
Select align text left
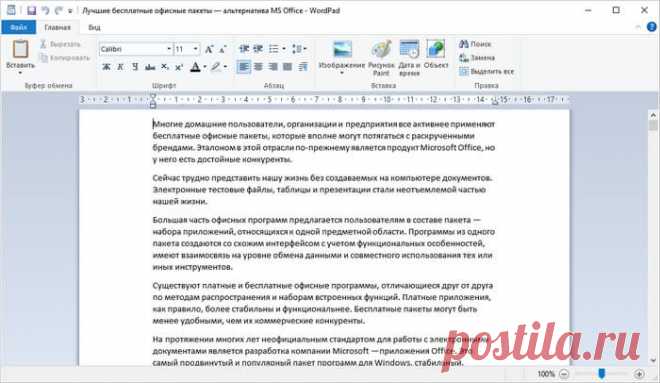point(244,67)
